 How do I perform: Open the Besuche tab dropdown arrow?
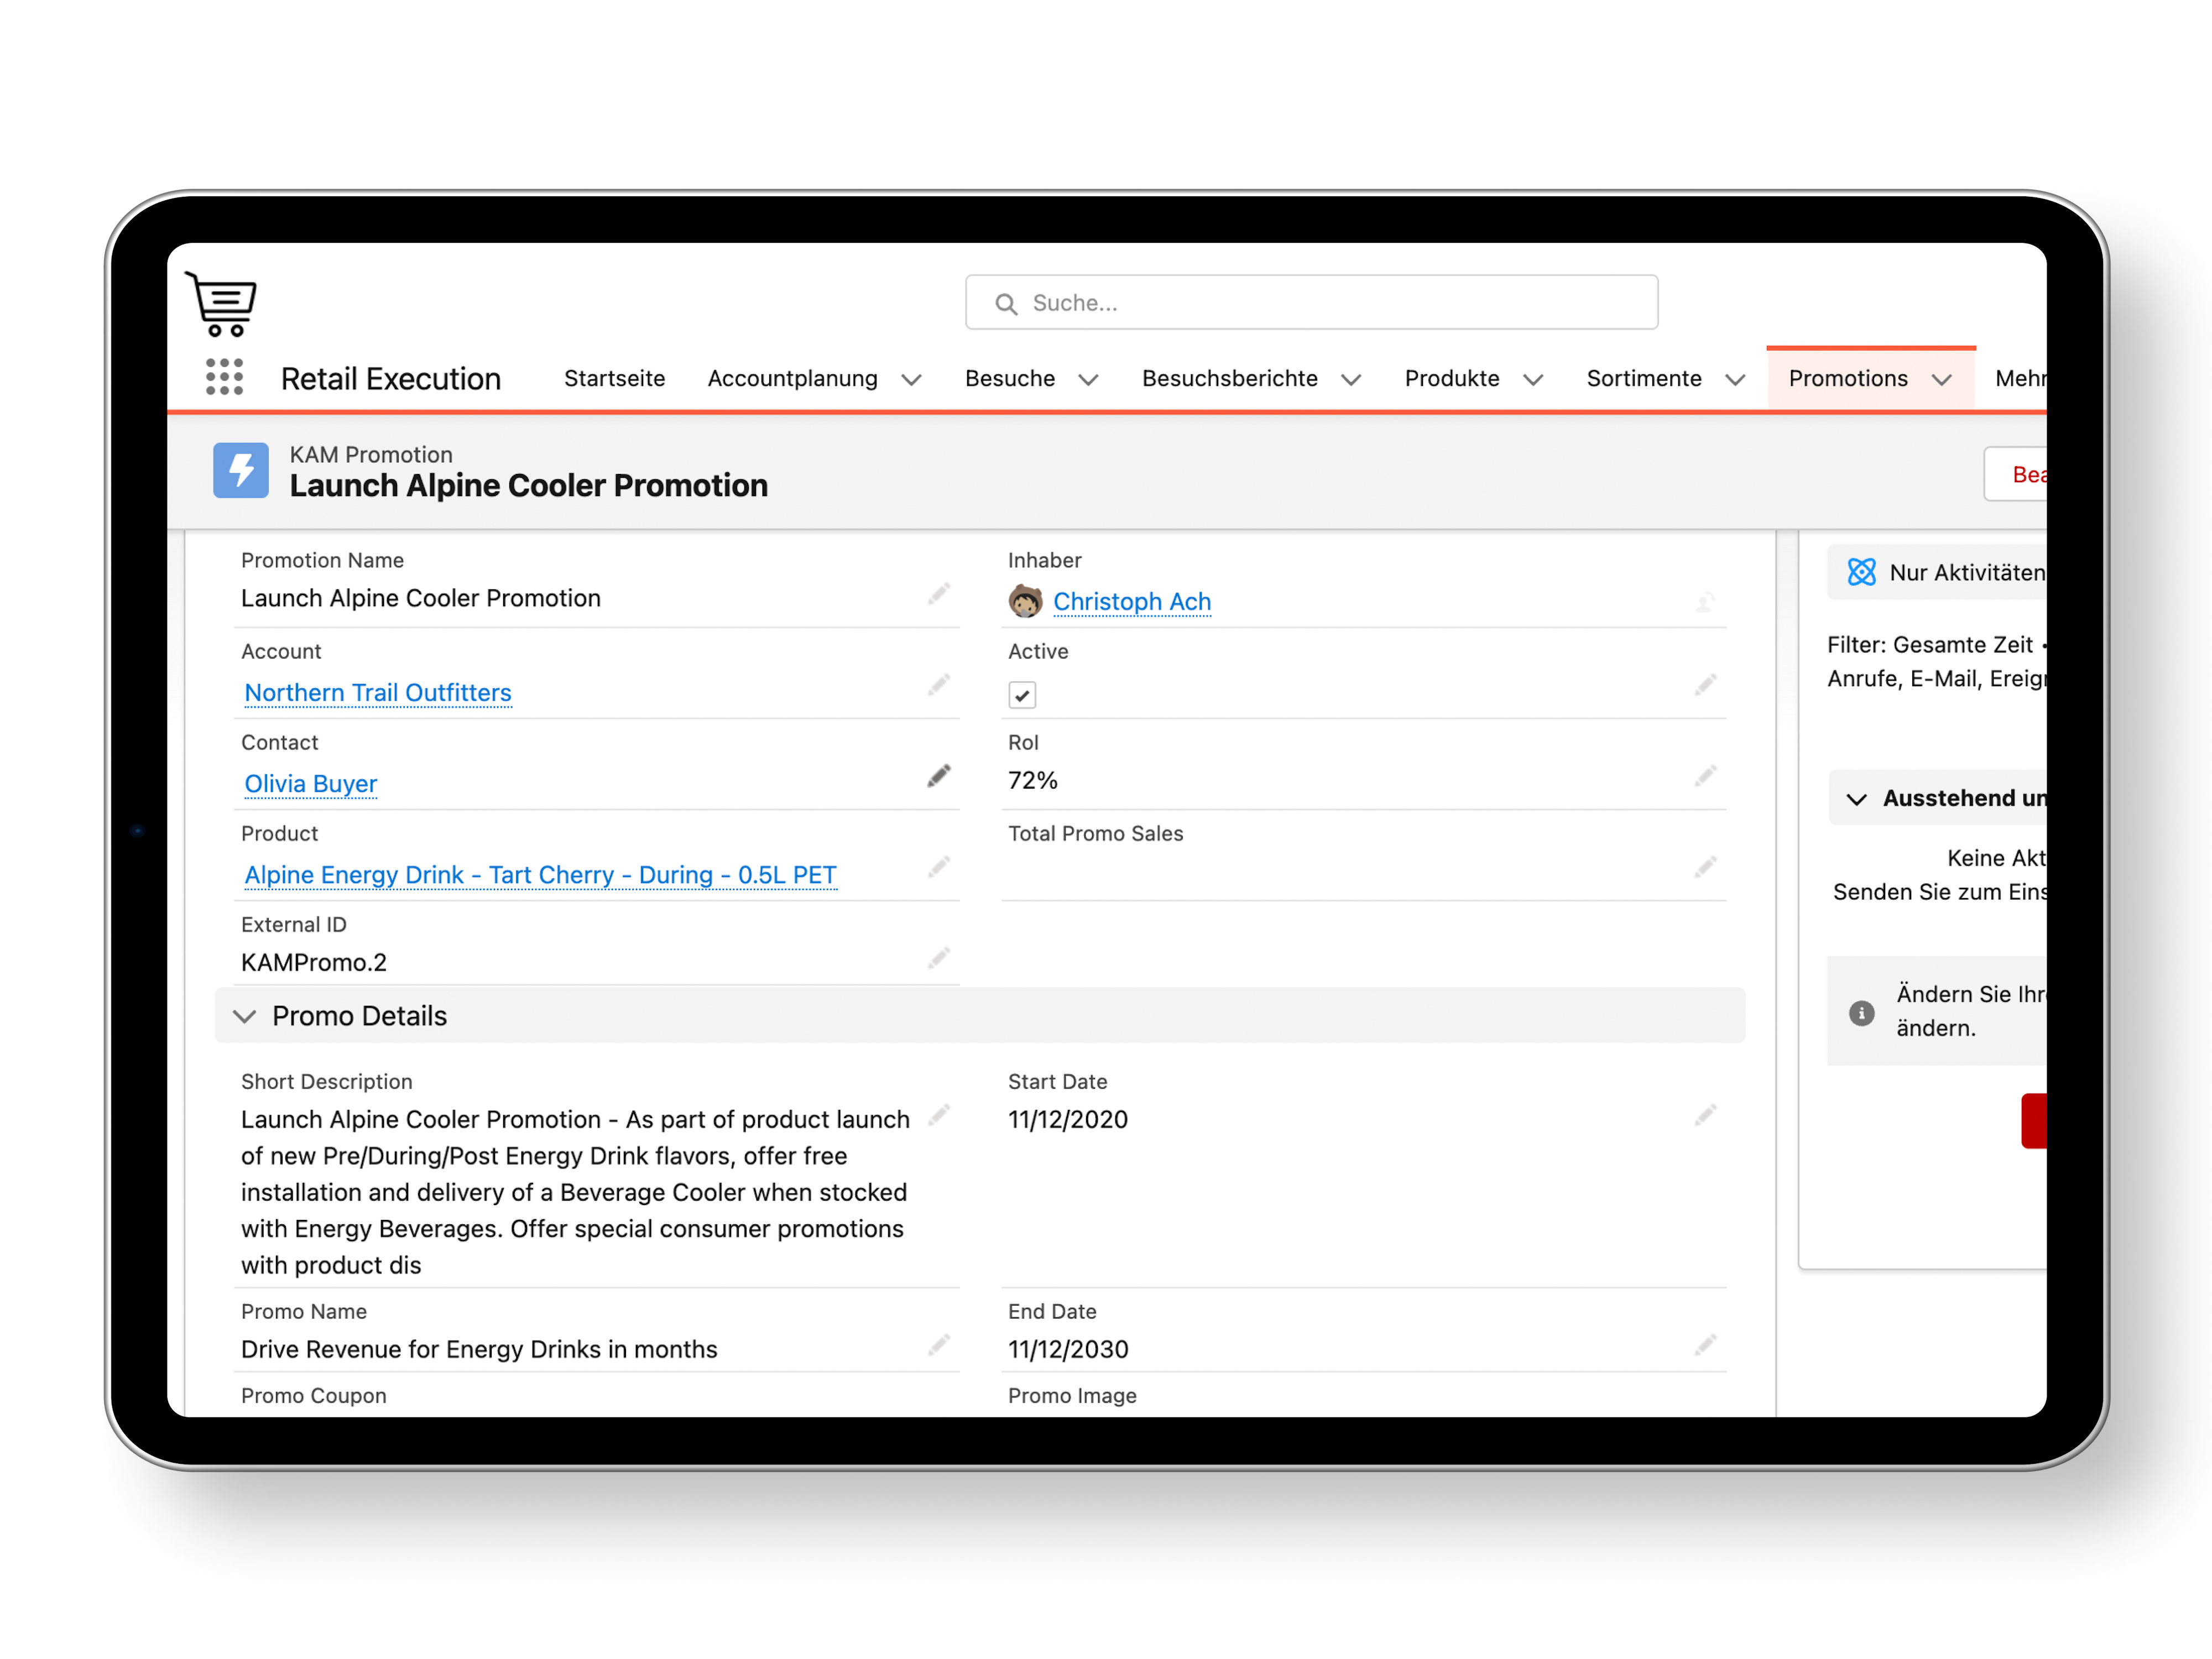pyautogui.click(x=1089, y=380)
